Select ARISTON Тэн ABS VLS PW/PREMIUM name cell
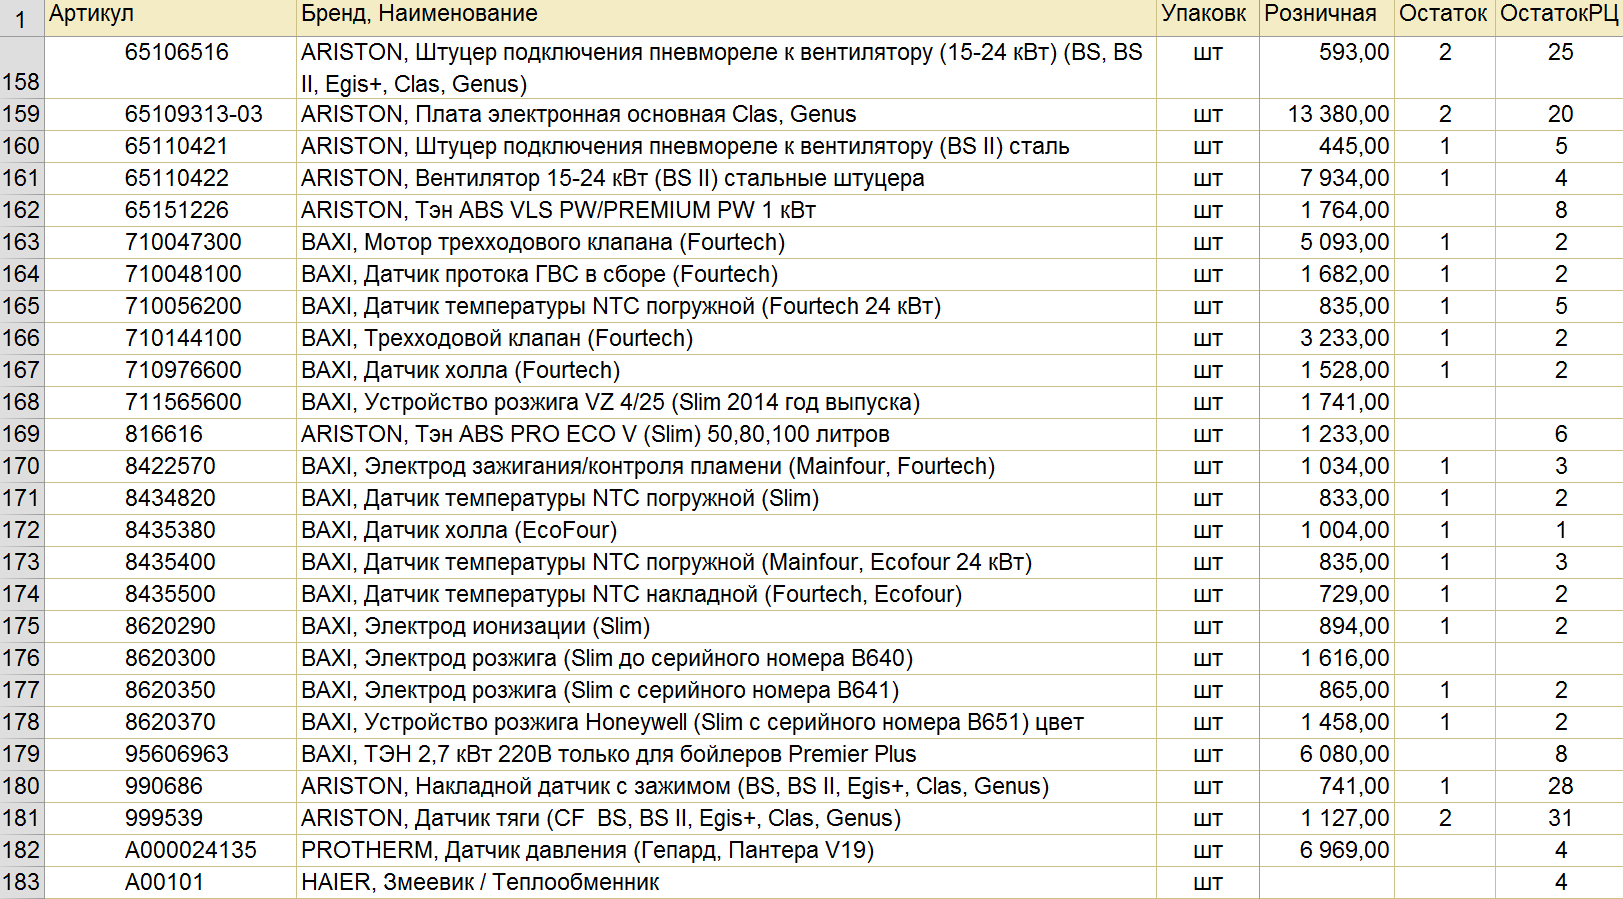Screen dimensions: 1623x899 pyautogui.click(x=726, y=210)
